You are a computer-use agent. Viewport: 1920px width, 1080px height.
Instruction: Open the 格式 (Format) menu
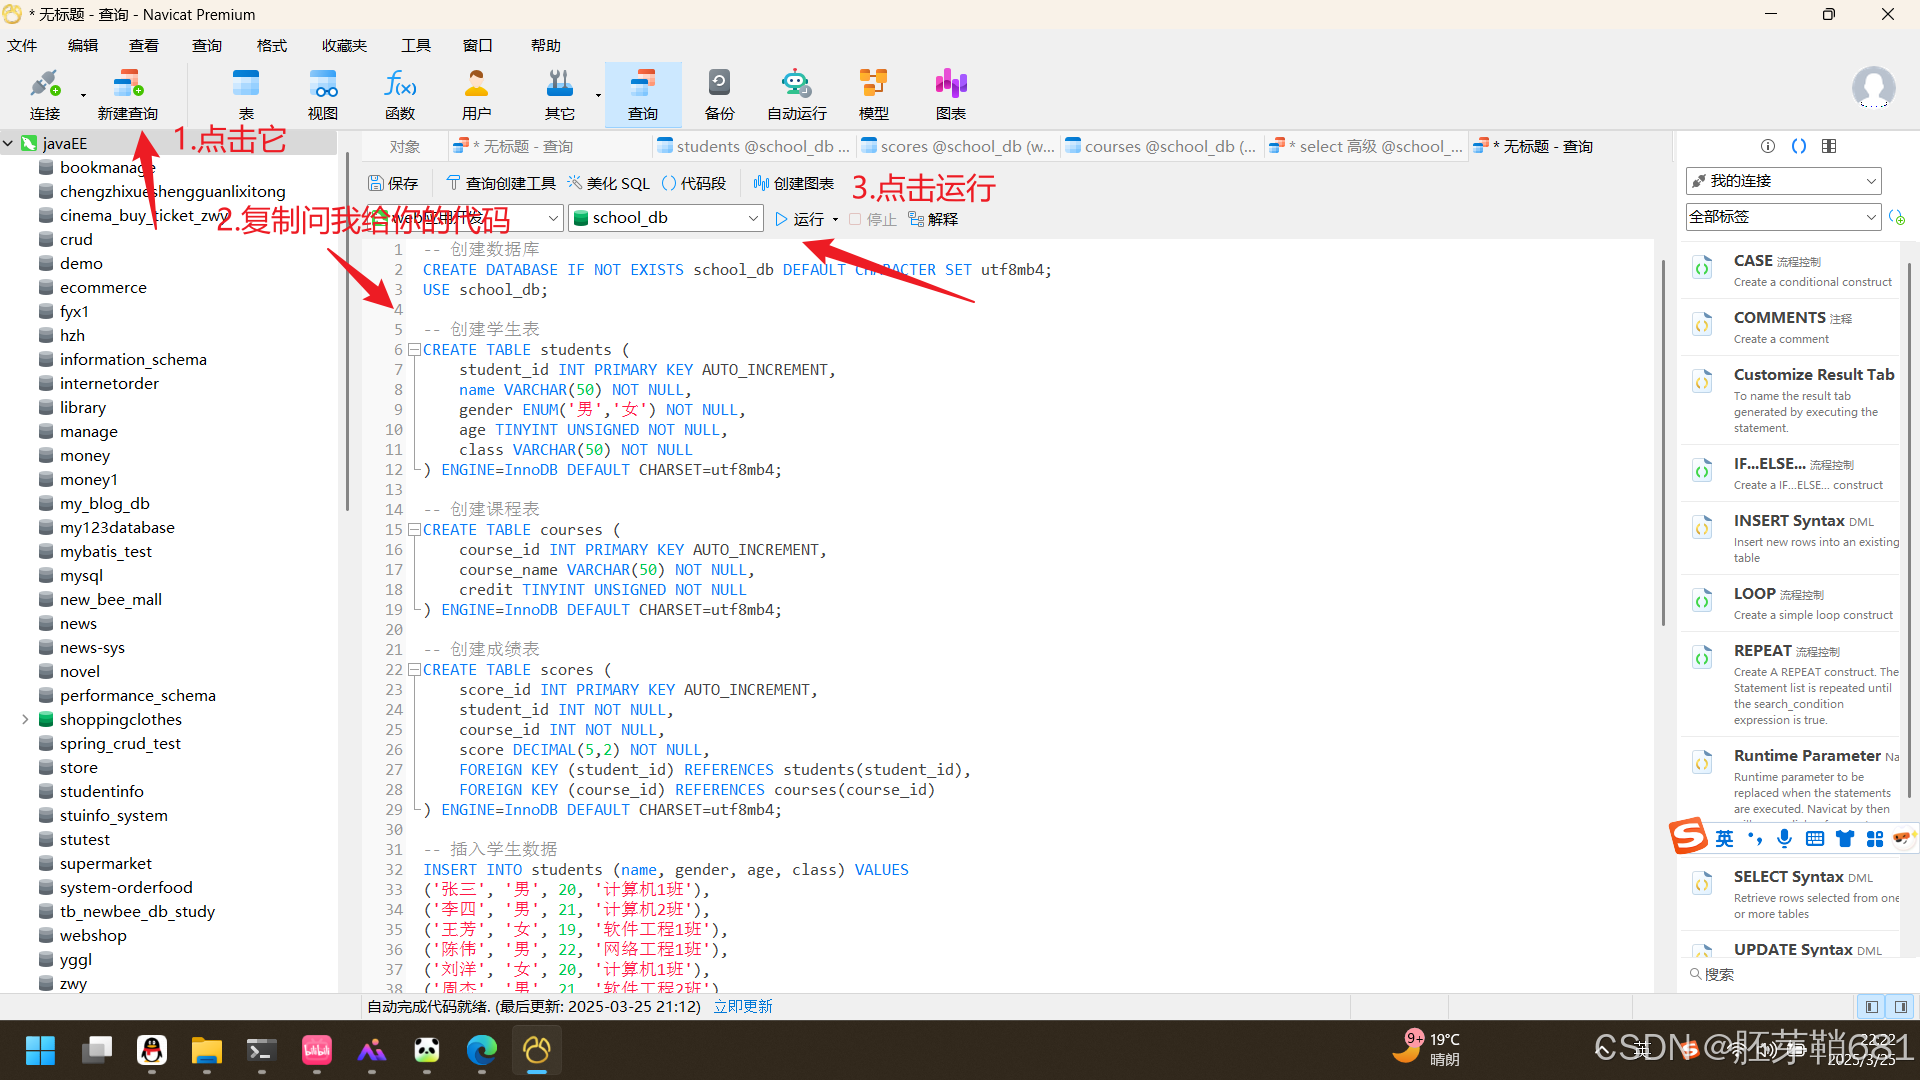pos(271,46)
